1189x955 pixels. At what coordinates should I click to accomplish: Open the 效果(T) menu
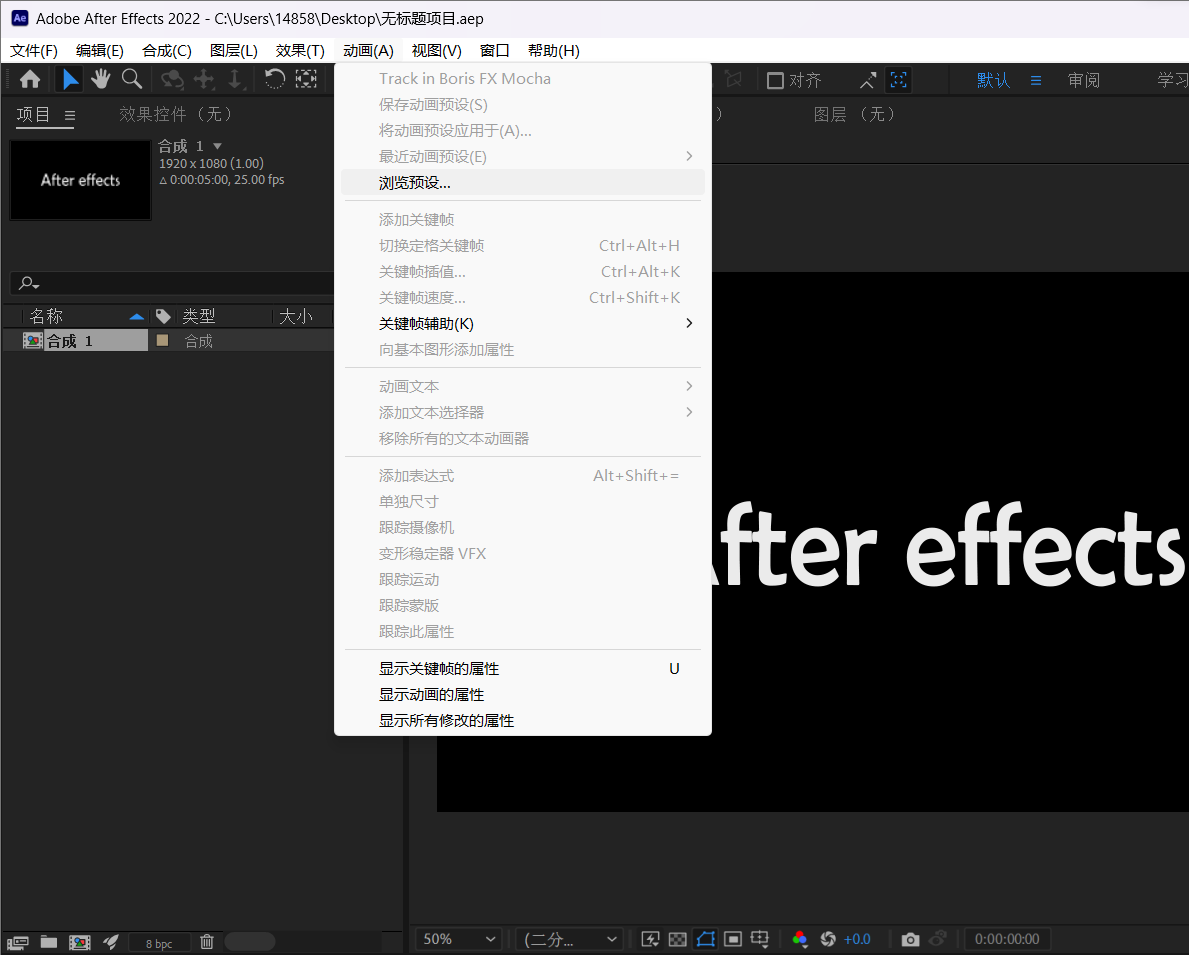300,51
